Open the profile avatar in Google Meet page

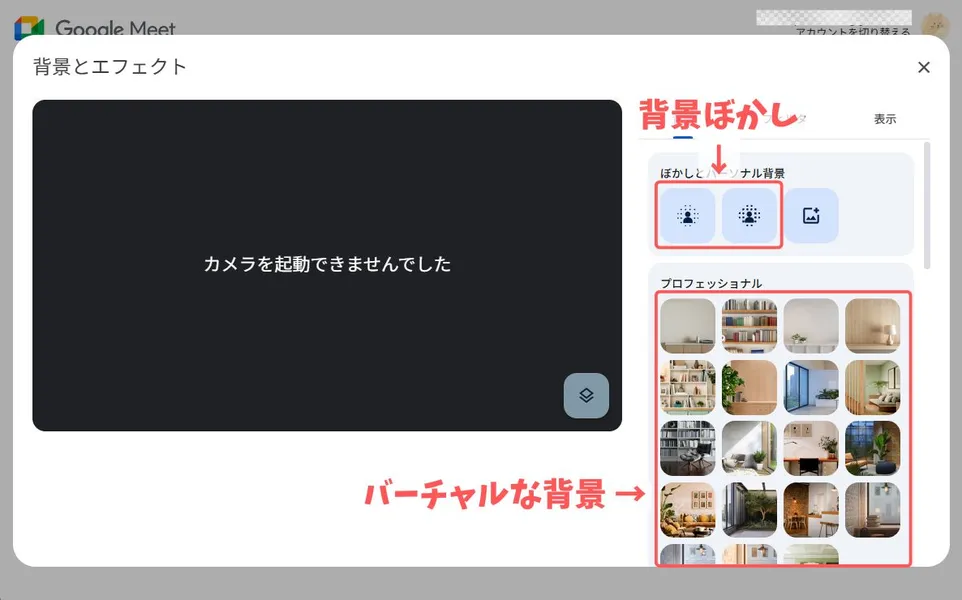click(935, 25)
